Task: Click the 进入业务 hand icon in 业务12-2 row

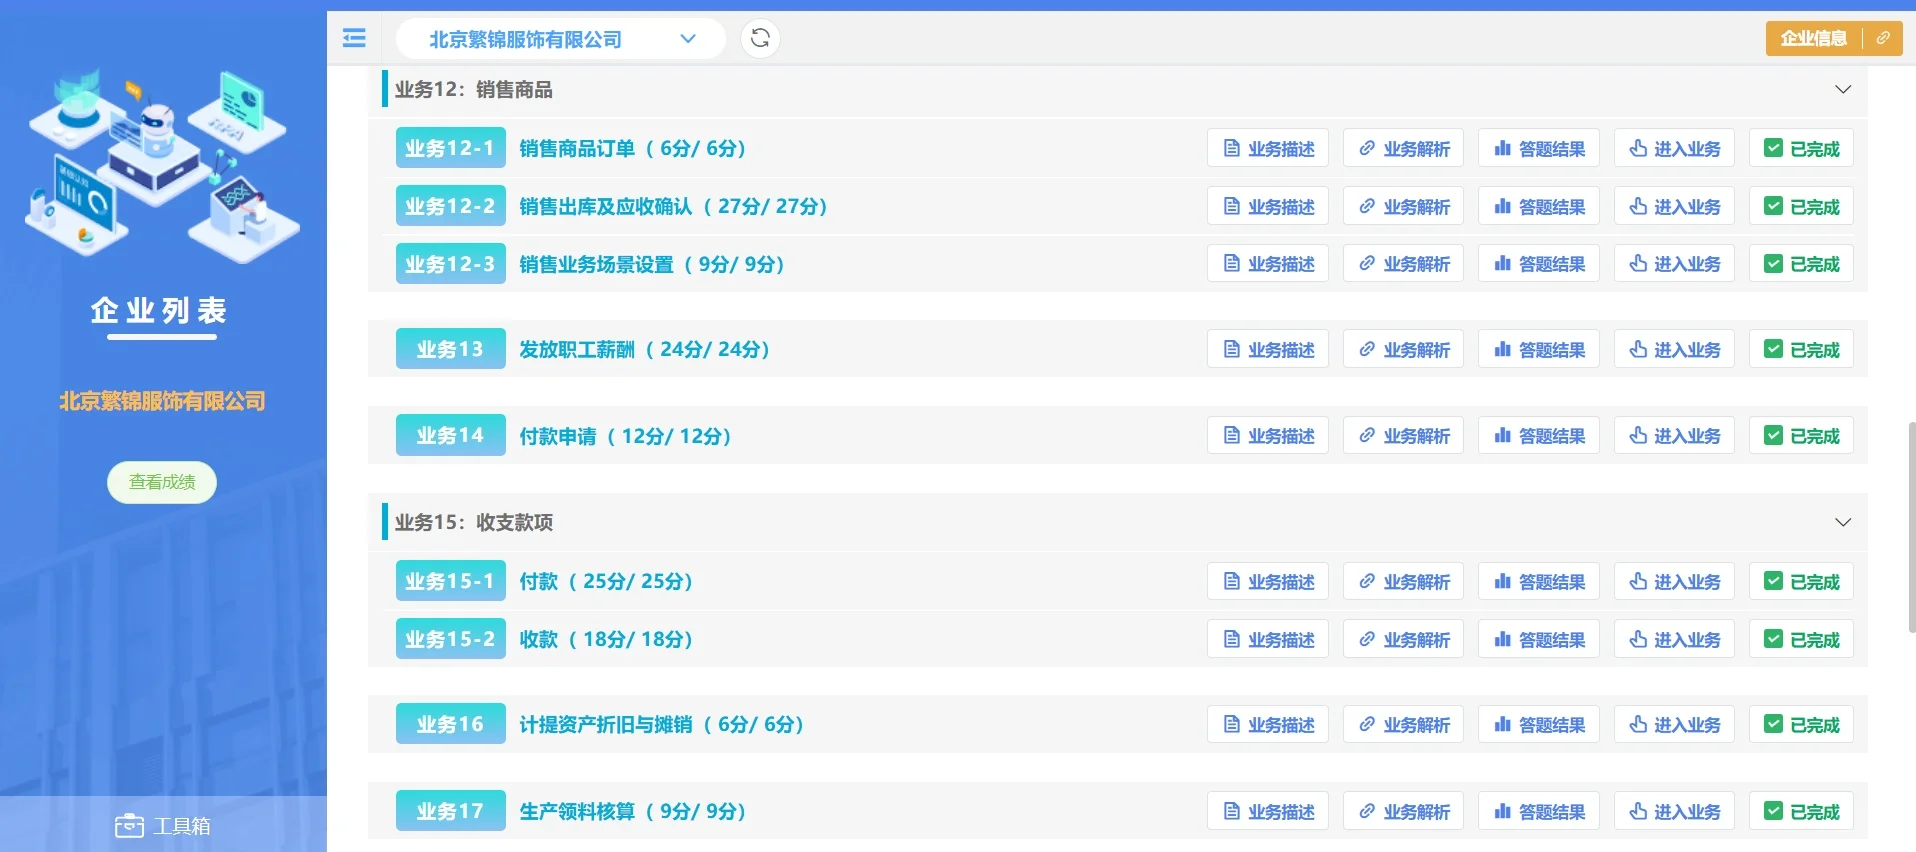Action: pyautogui.click(x=1638, y=206)
